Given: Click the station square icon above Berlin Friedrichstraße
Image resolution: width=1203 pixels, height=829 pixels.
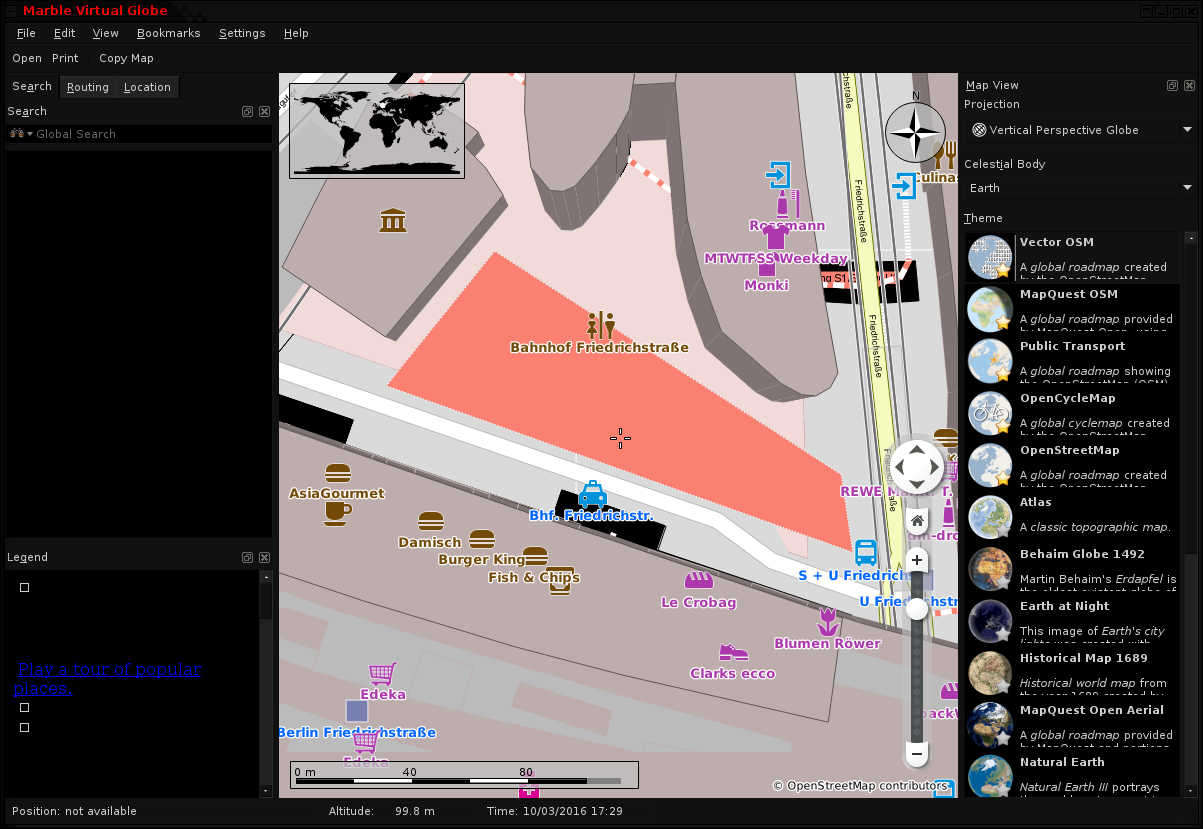Looking at the screenshot, I should tap(357, 711).
